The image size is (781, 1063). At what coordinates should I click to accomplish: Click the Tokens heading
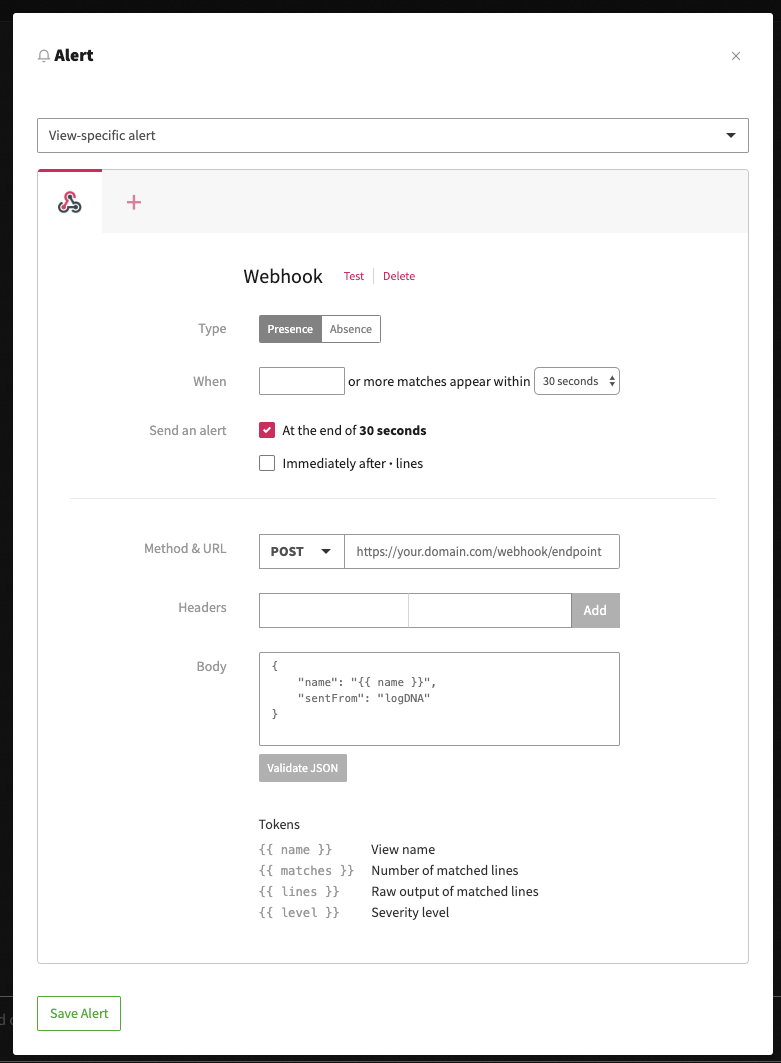click(279, 824)
